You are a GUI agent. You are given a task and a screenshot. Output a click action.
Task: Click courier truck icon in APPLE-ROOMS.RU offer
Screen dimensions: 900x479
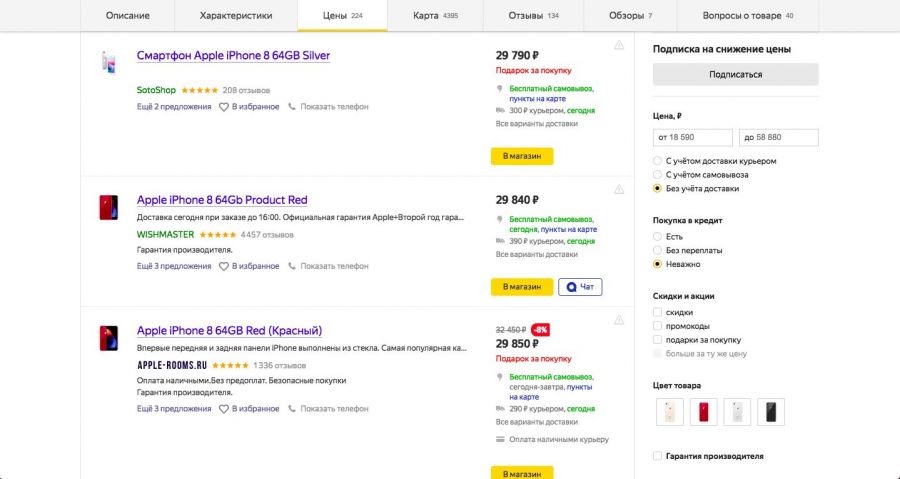point(500,409)
